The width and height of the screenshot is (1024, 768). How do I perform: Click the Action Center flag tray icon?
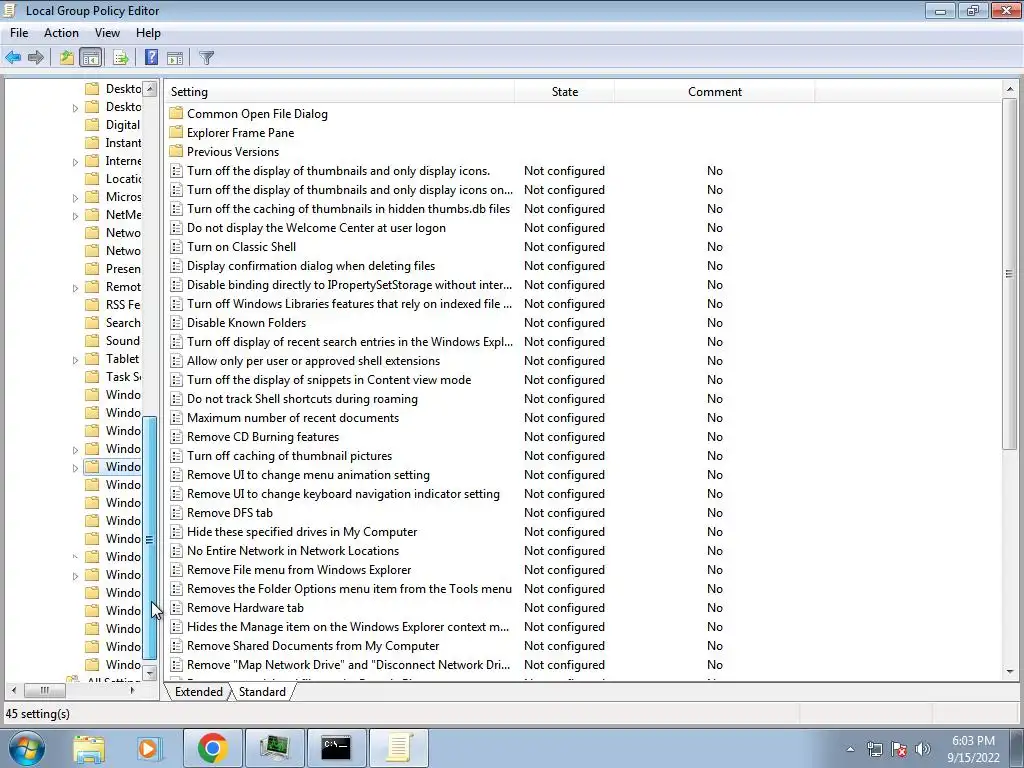click(x=899, y=749)
